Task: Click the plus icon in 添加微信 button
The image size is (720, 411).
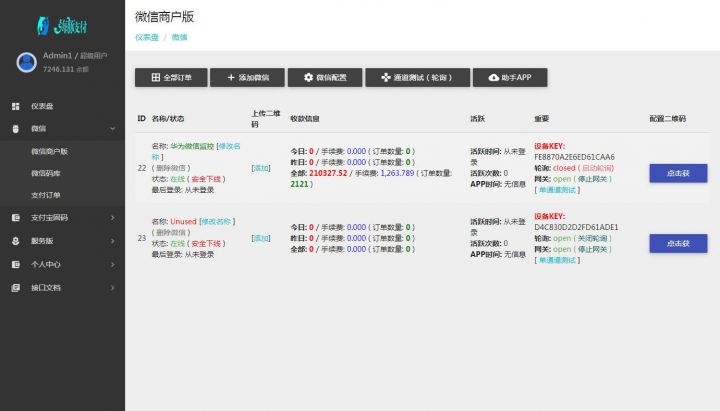Action: [231, 77]
